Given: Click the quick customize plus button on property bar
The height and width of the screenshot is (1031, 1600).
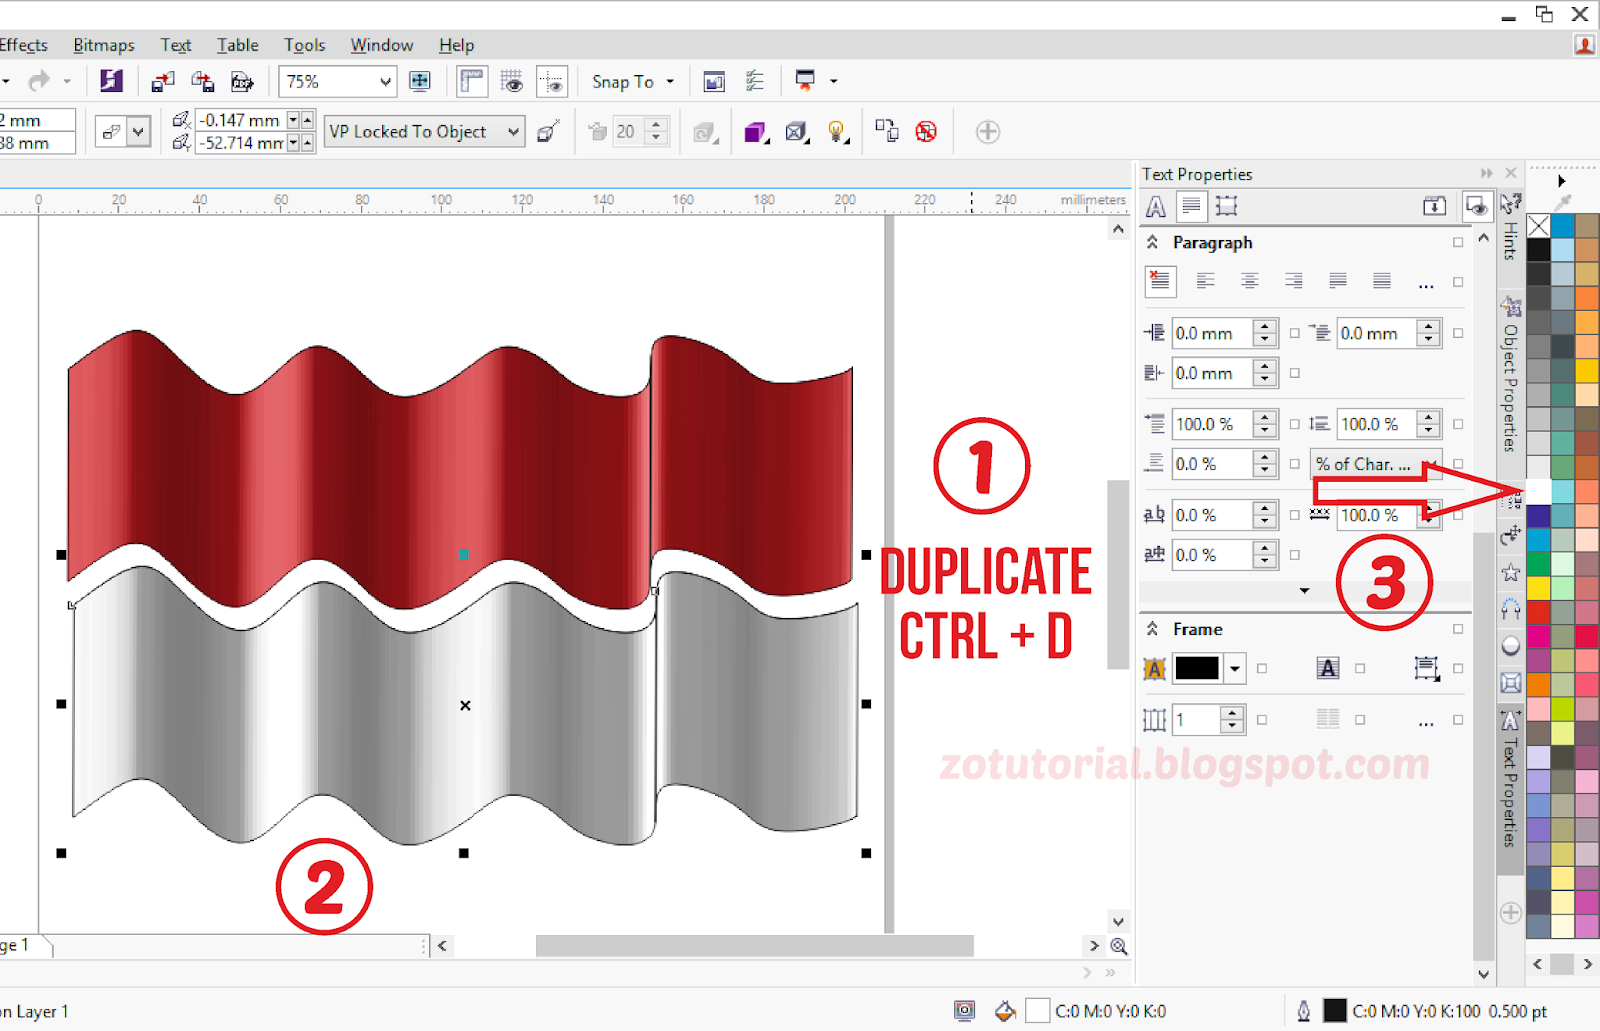Looking at the screenshot, I should pos(988,132).
